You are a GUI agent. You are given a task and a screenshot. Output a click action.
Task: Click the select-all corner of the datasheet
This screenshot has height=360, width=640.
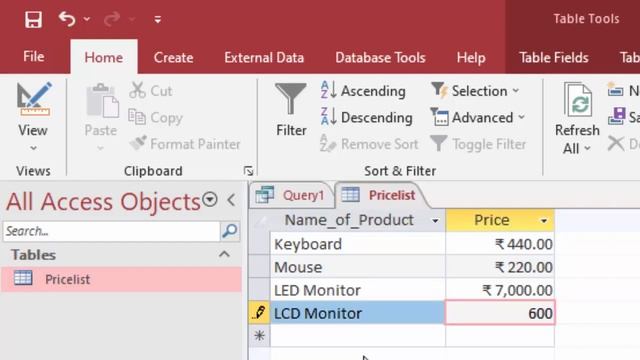pos(259,220)
